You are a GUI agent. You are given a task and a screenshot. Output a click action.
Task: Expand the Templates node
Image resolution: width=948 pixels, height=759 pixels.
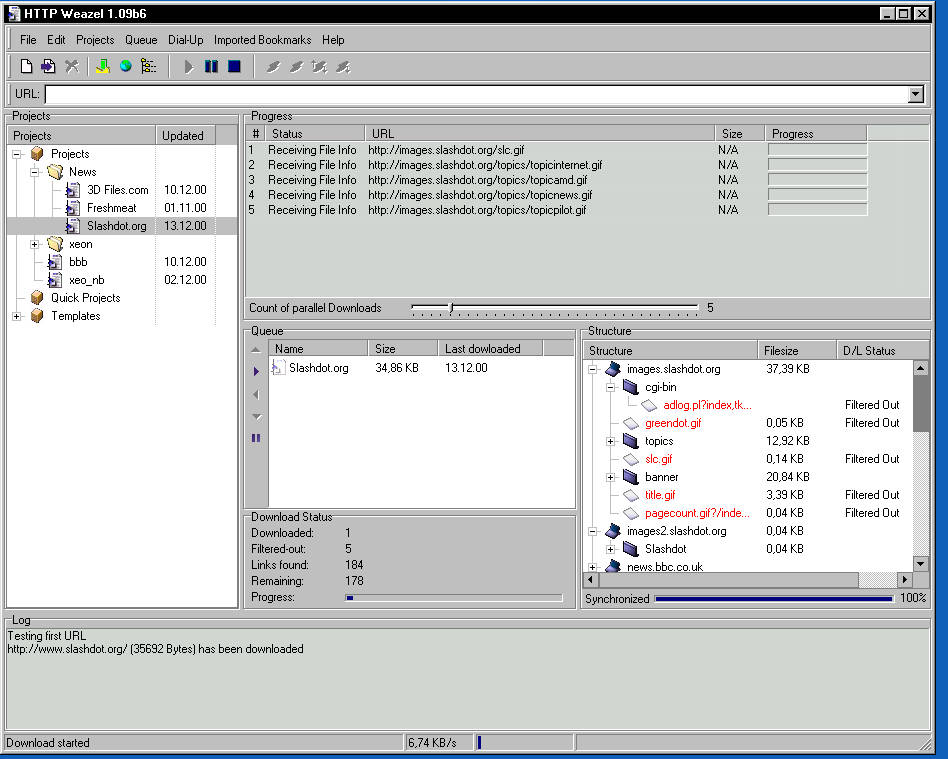(x=16, y=316)
